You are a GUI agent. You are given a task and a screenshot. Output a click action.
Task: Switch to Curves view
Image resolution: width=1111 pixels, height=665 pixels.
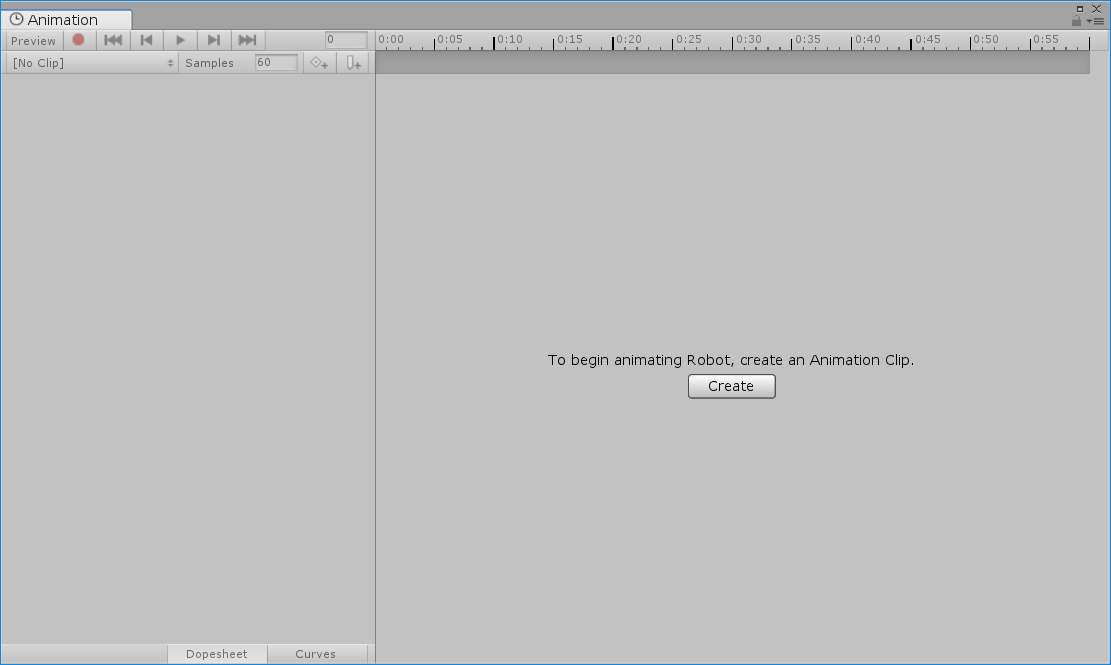[315, 654]
